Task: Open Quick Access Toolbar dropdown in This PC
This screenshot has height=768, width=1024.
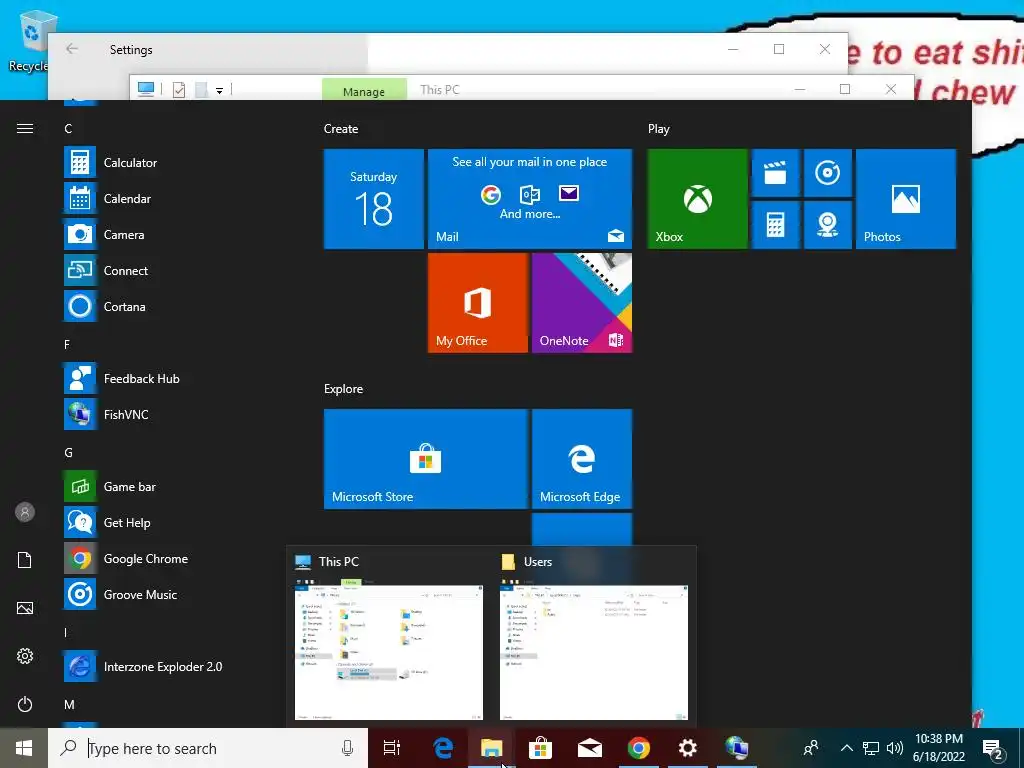Action: pyautogui.click(x=219, y=90)
